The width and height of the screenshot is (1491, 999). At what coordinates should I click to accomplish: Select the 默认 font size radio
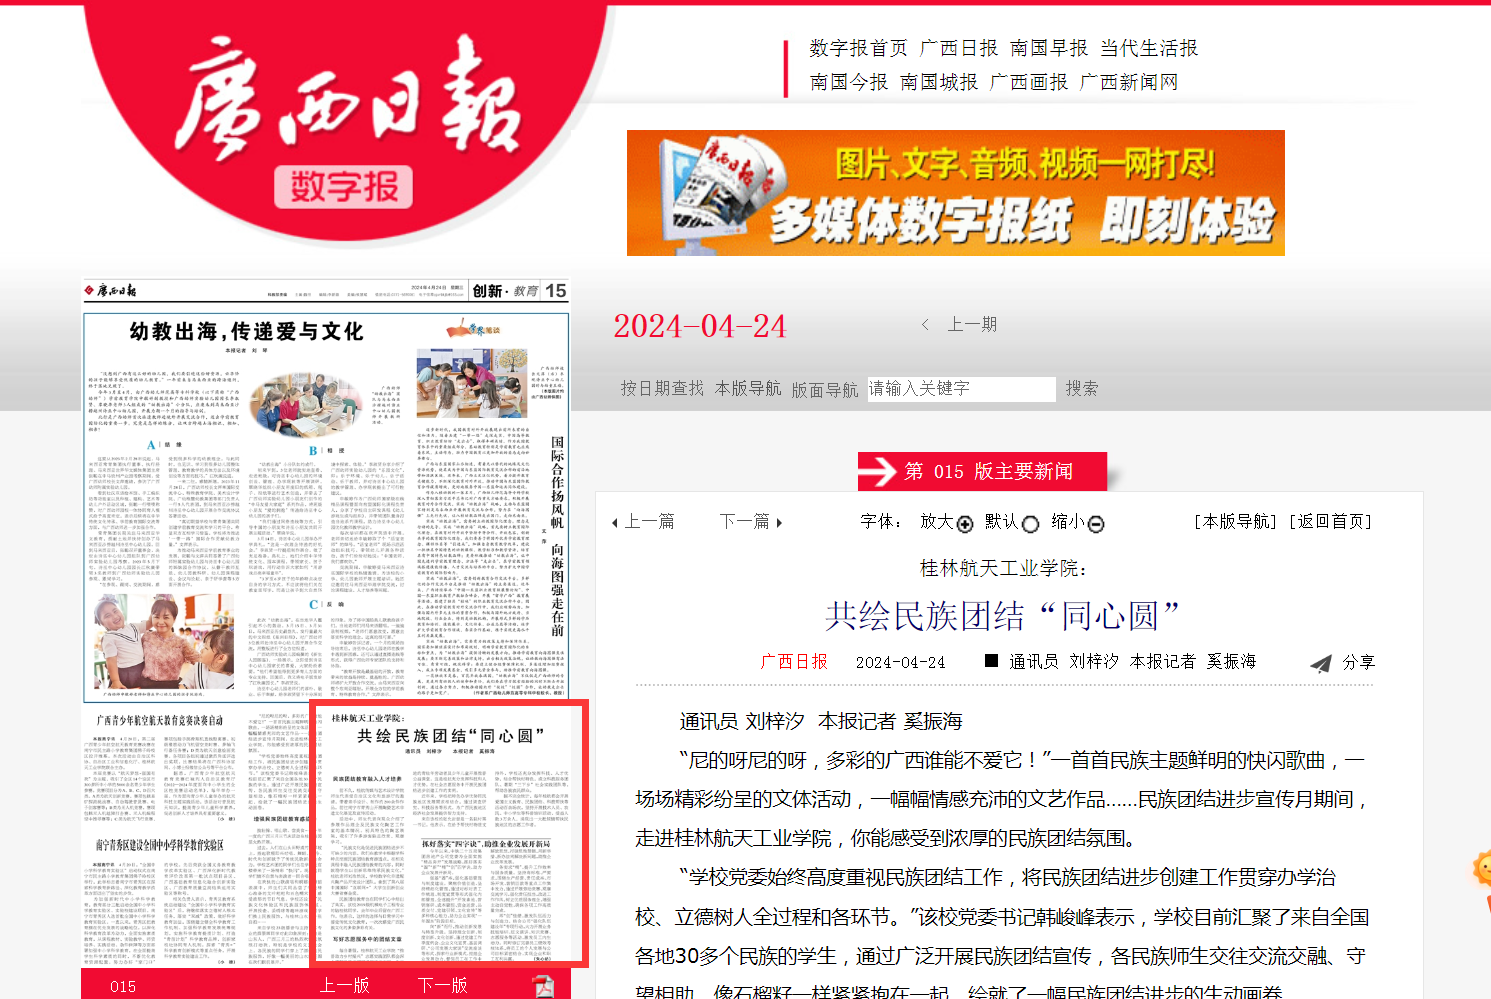[1030, 524]
